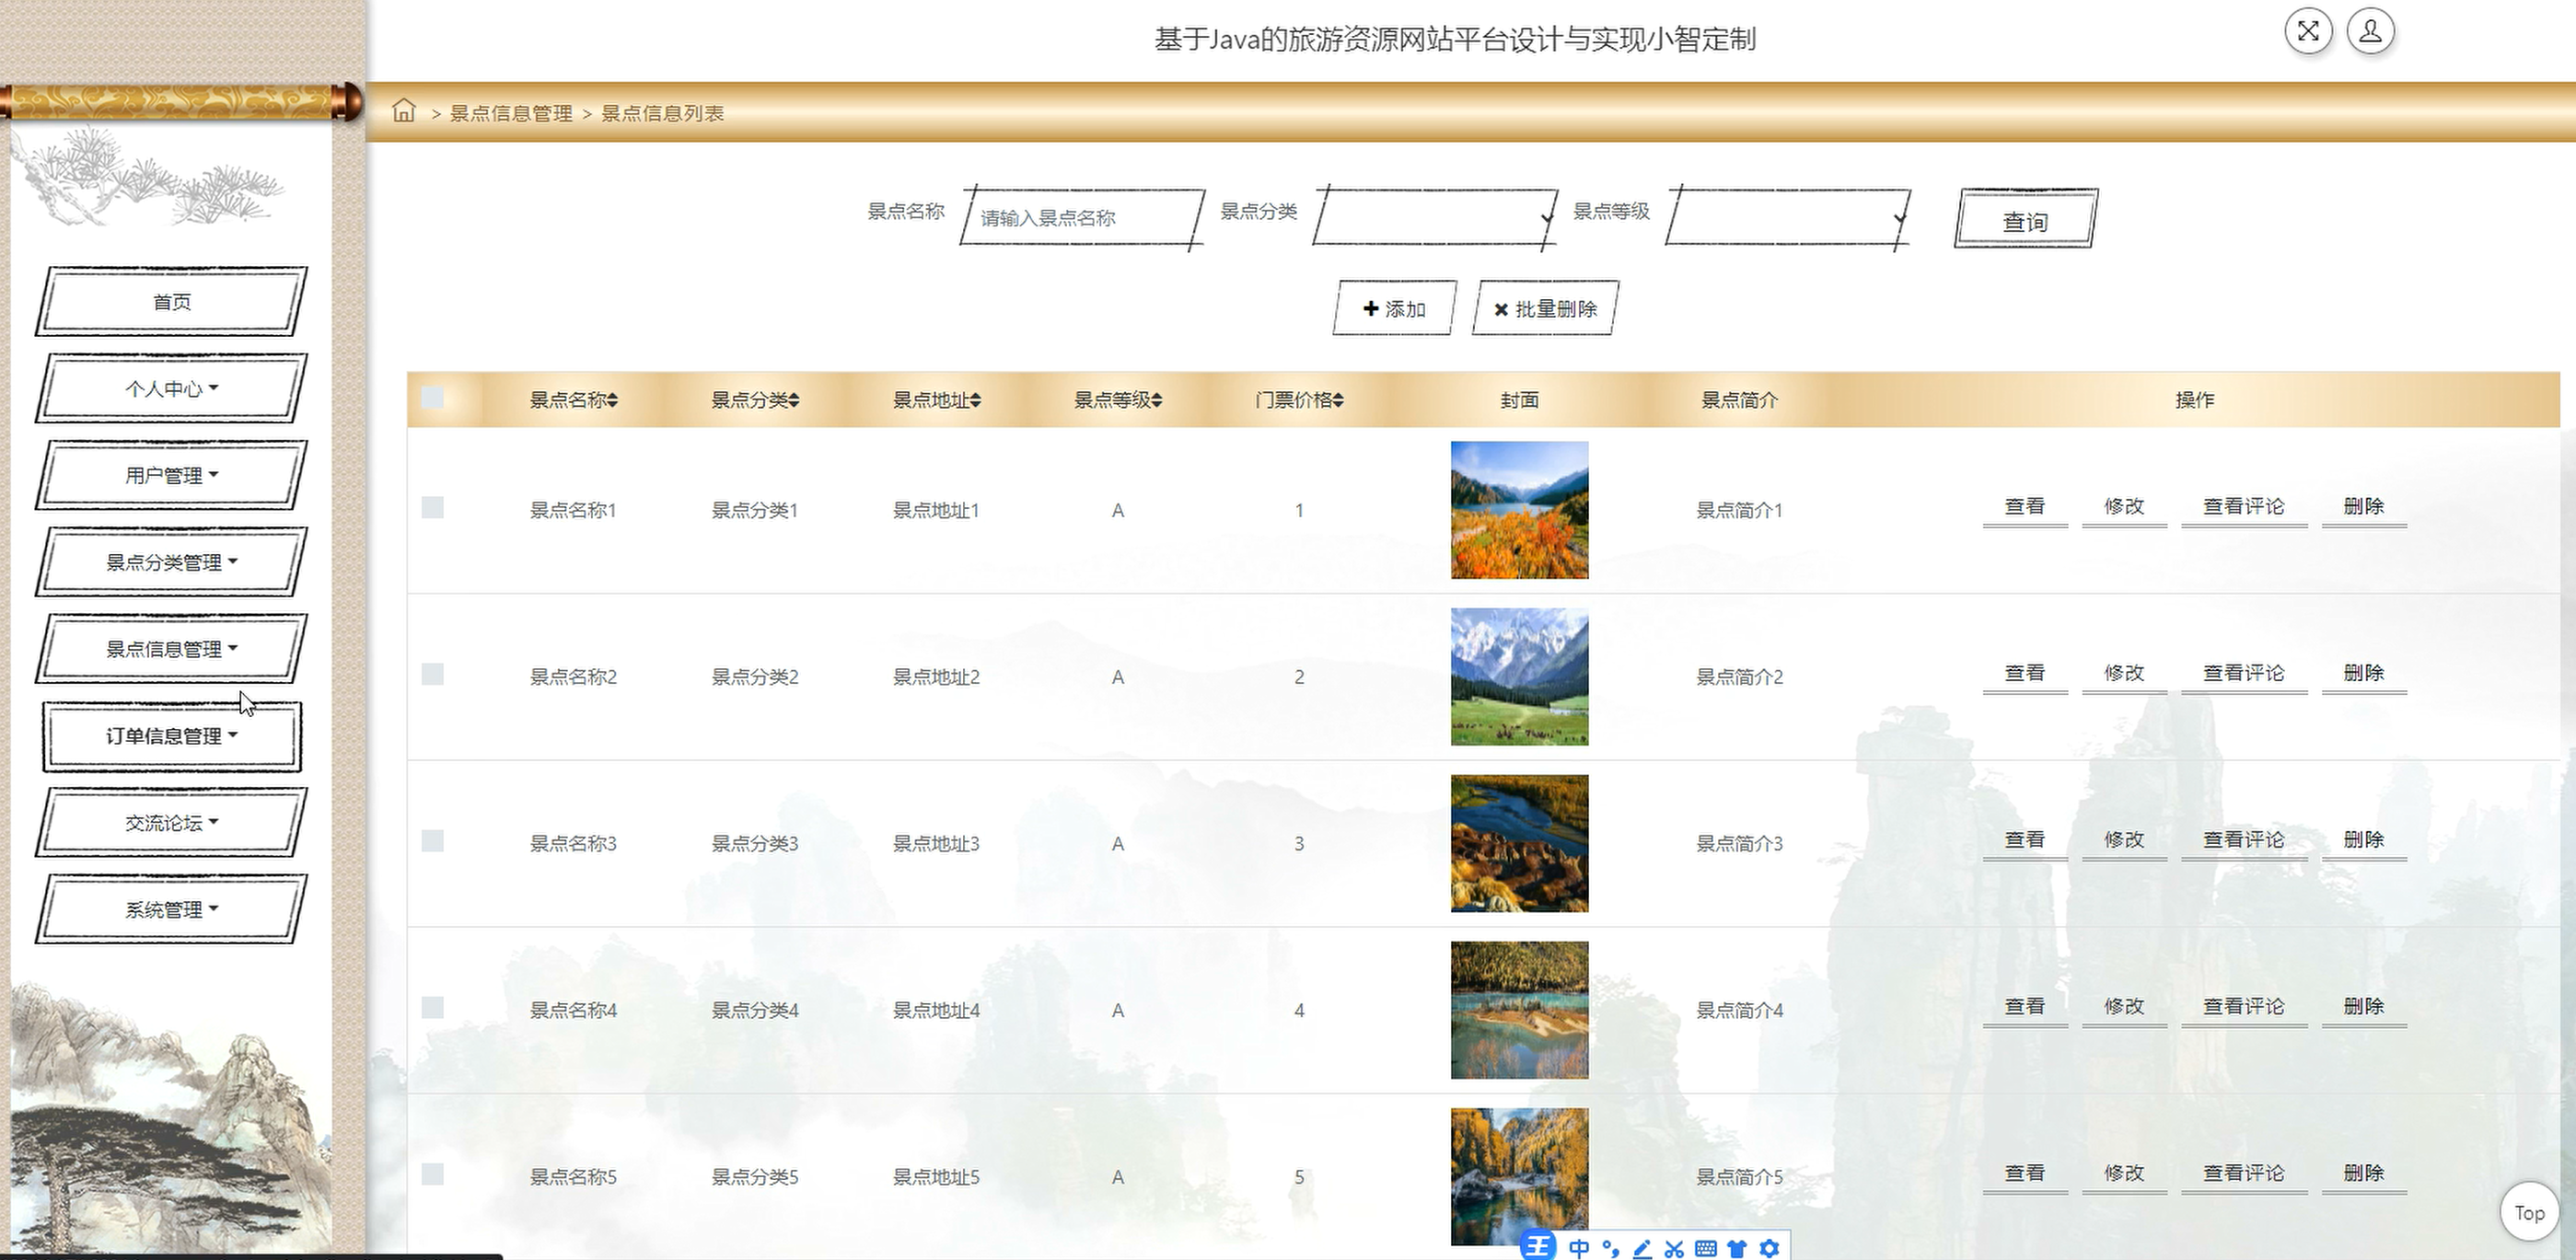Image resolution: width=2576 pixels, height=1260 pixels.
Task: Sort by 景点等级 column arrows
Action: [x=1156, y=400]
